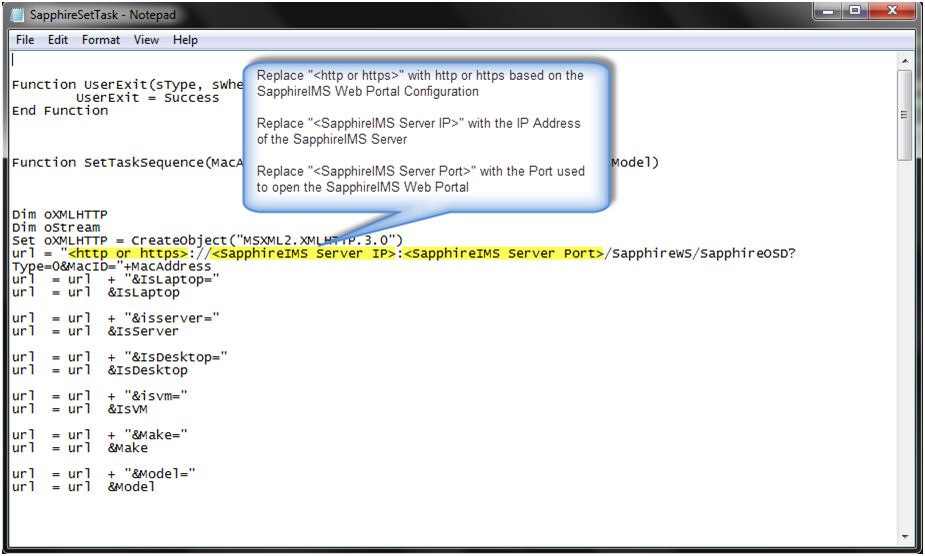Close the Notepad window

click(x=889, y=12)
